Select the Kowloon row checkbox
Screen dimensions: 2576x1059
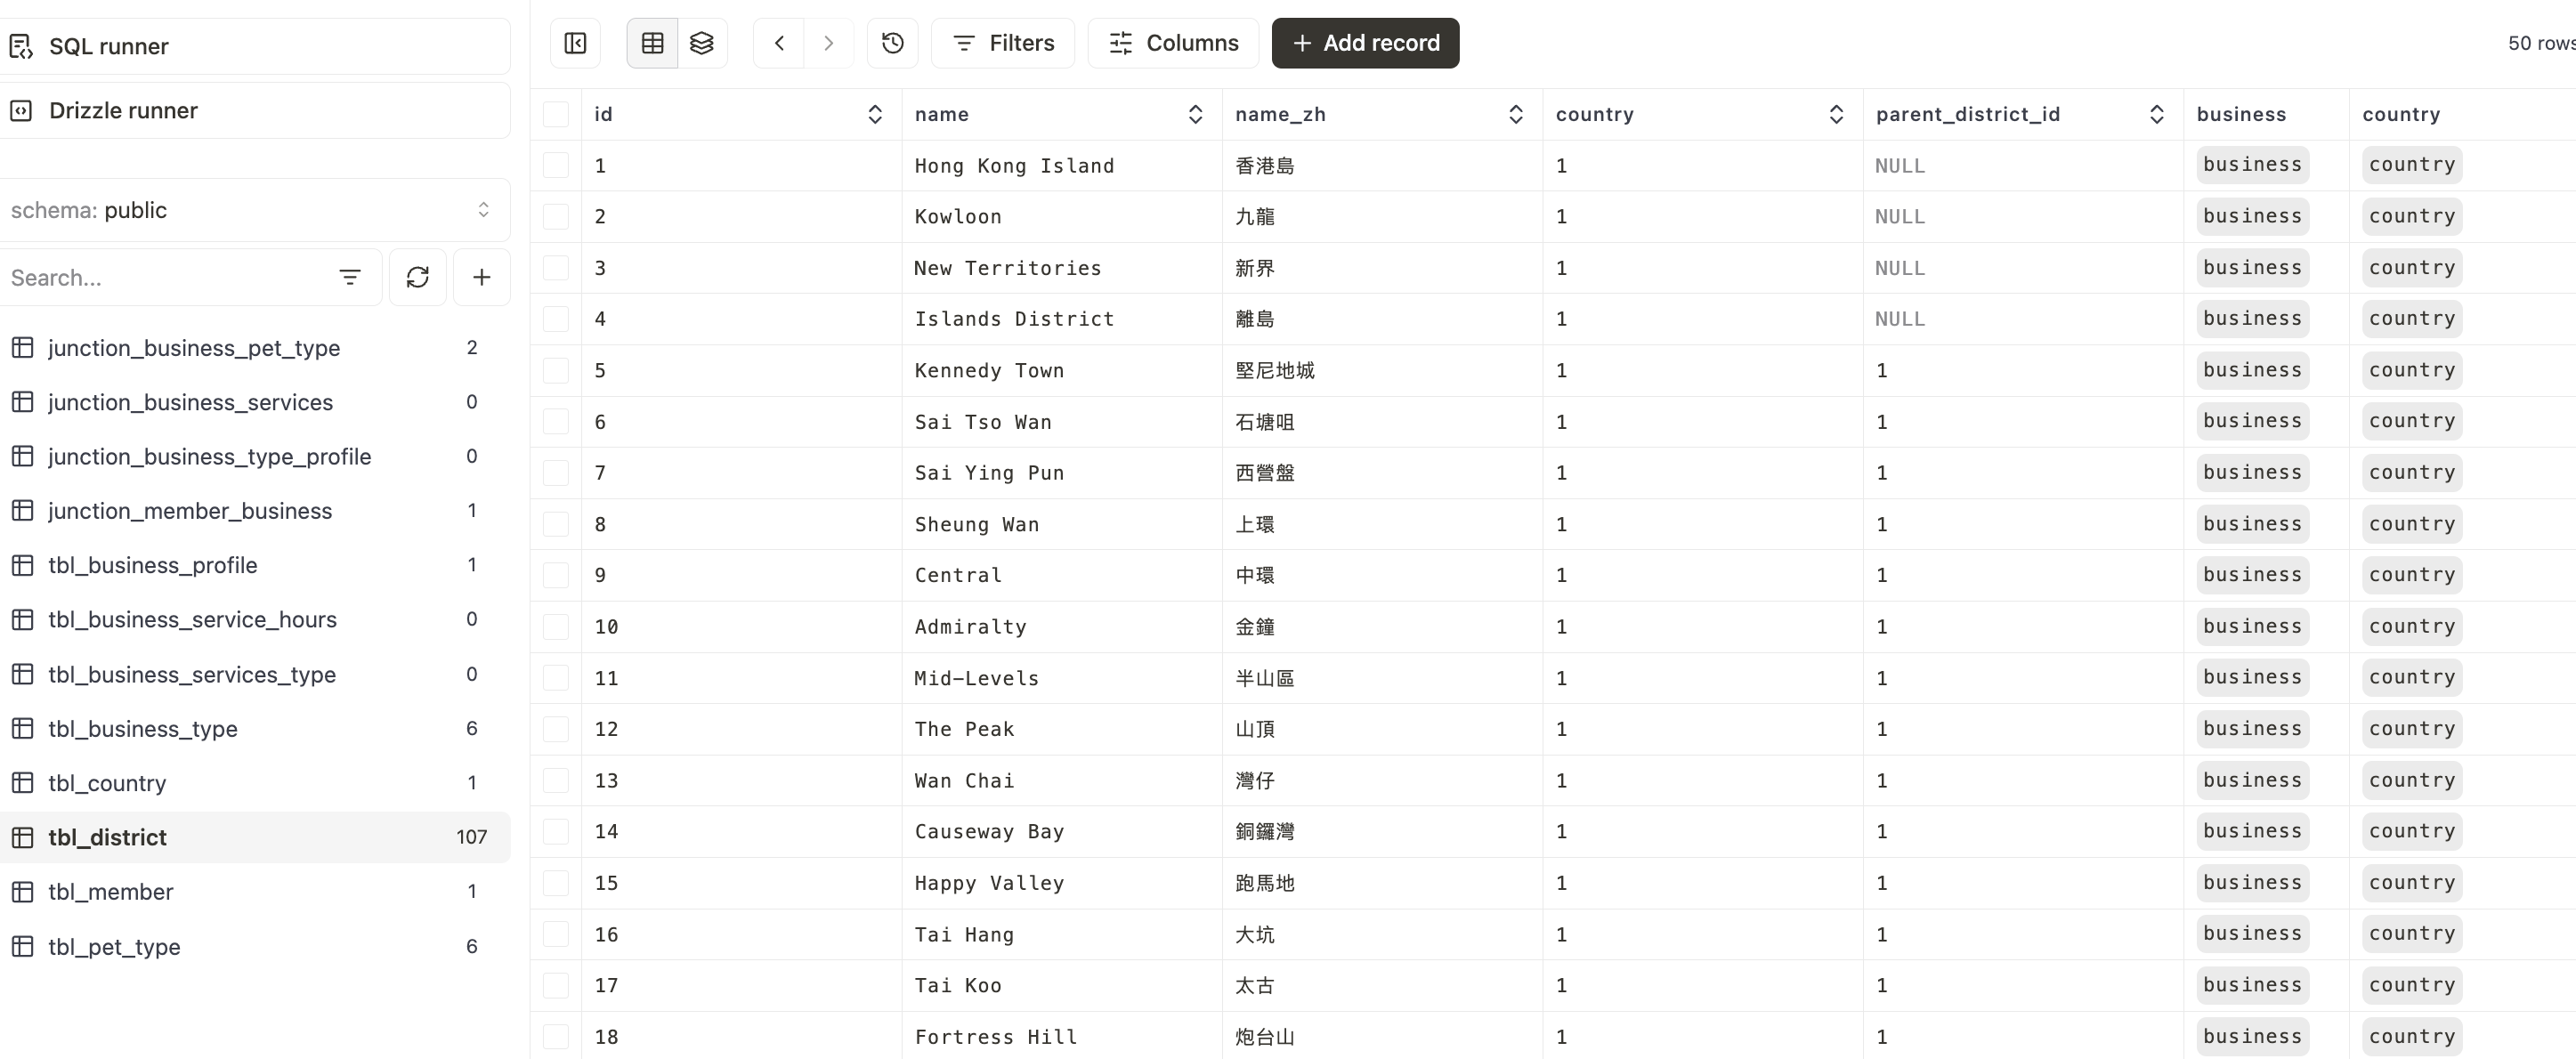click(556, 217)
